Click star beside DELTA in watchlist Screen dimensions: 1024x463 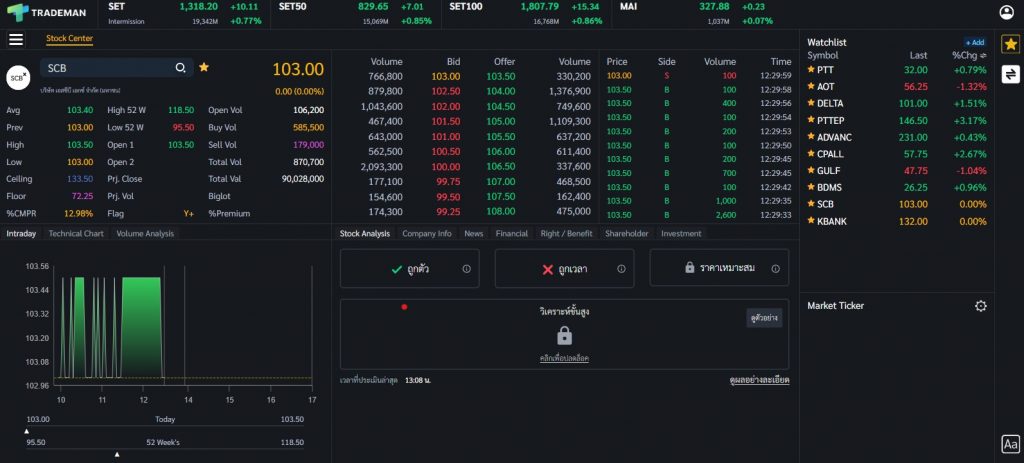pos(811,103)
